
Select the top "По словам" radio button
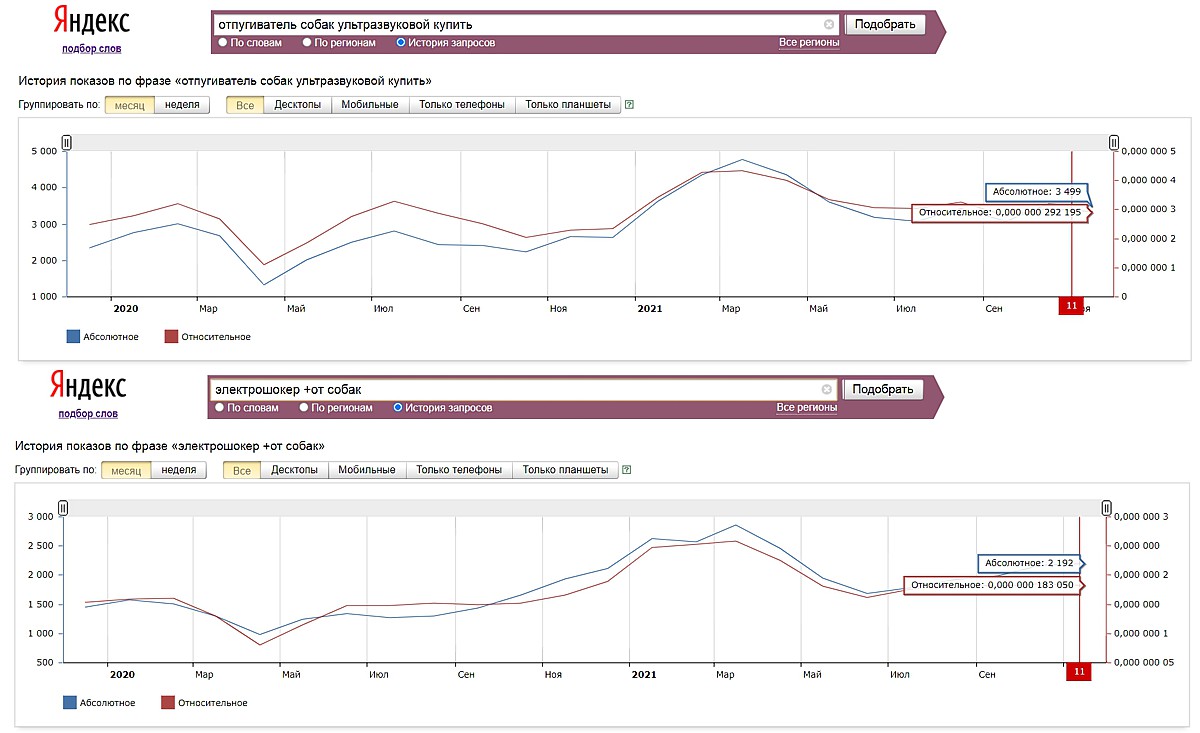point(222,43)
